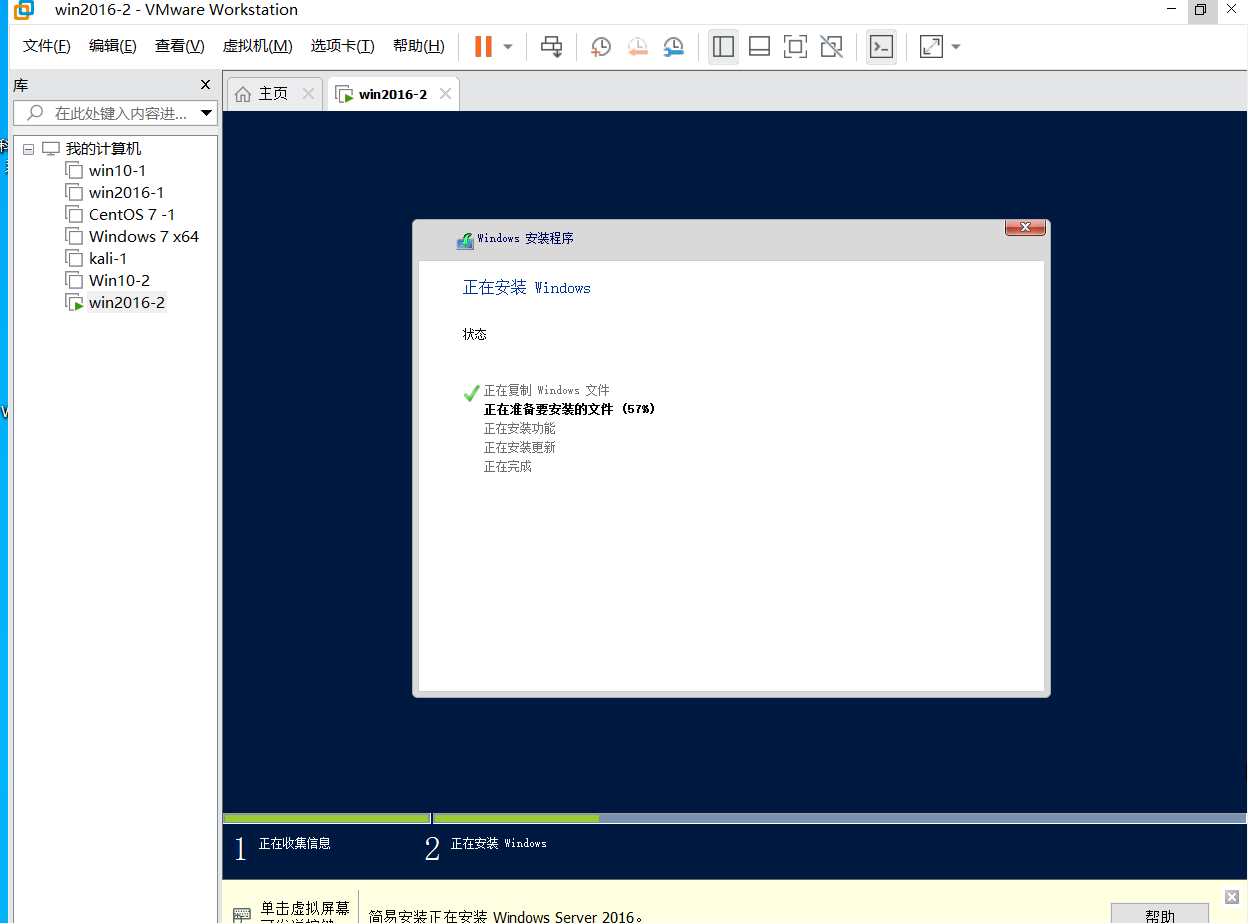
Task: Select the kali-1 virtual machine
Action: tap(108, 259)
